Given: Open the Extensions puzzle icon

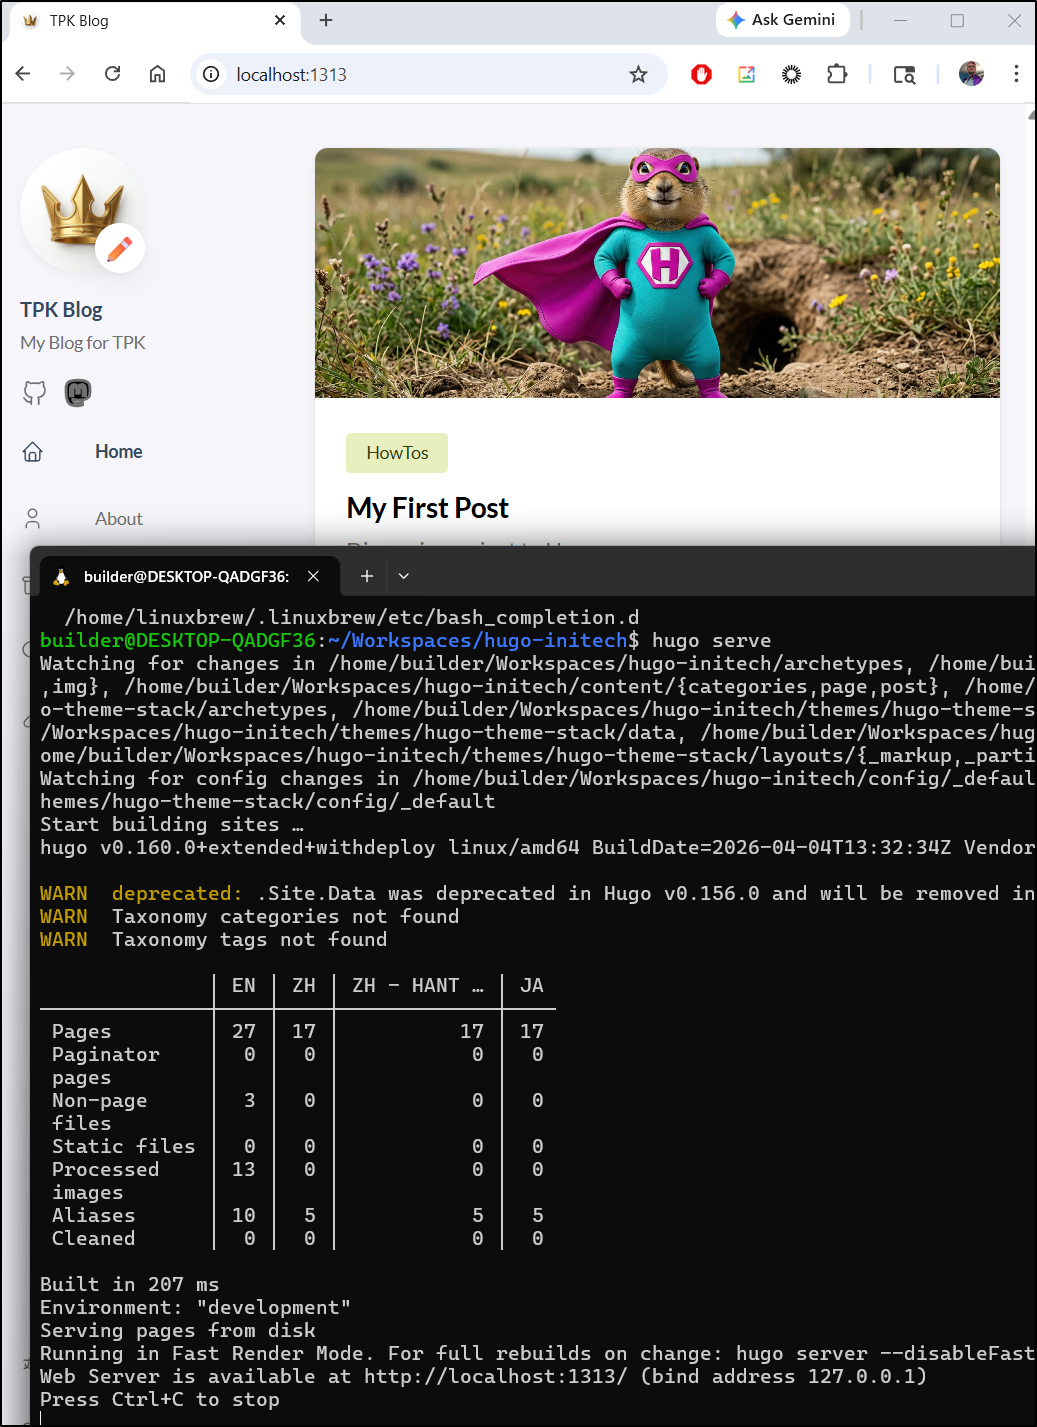Looking at the screenshot, I should (x=837, y=74).
